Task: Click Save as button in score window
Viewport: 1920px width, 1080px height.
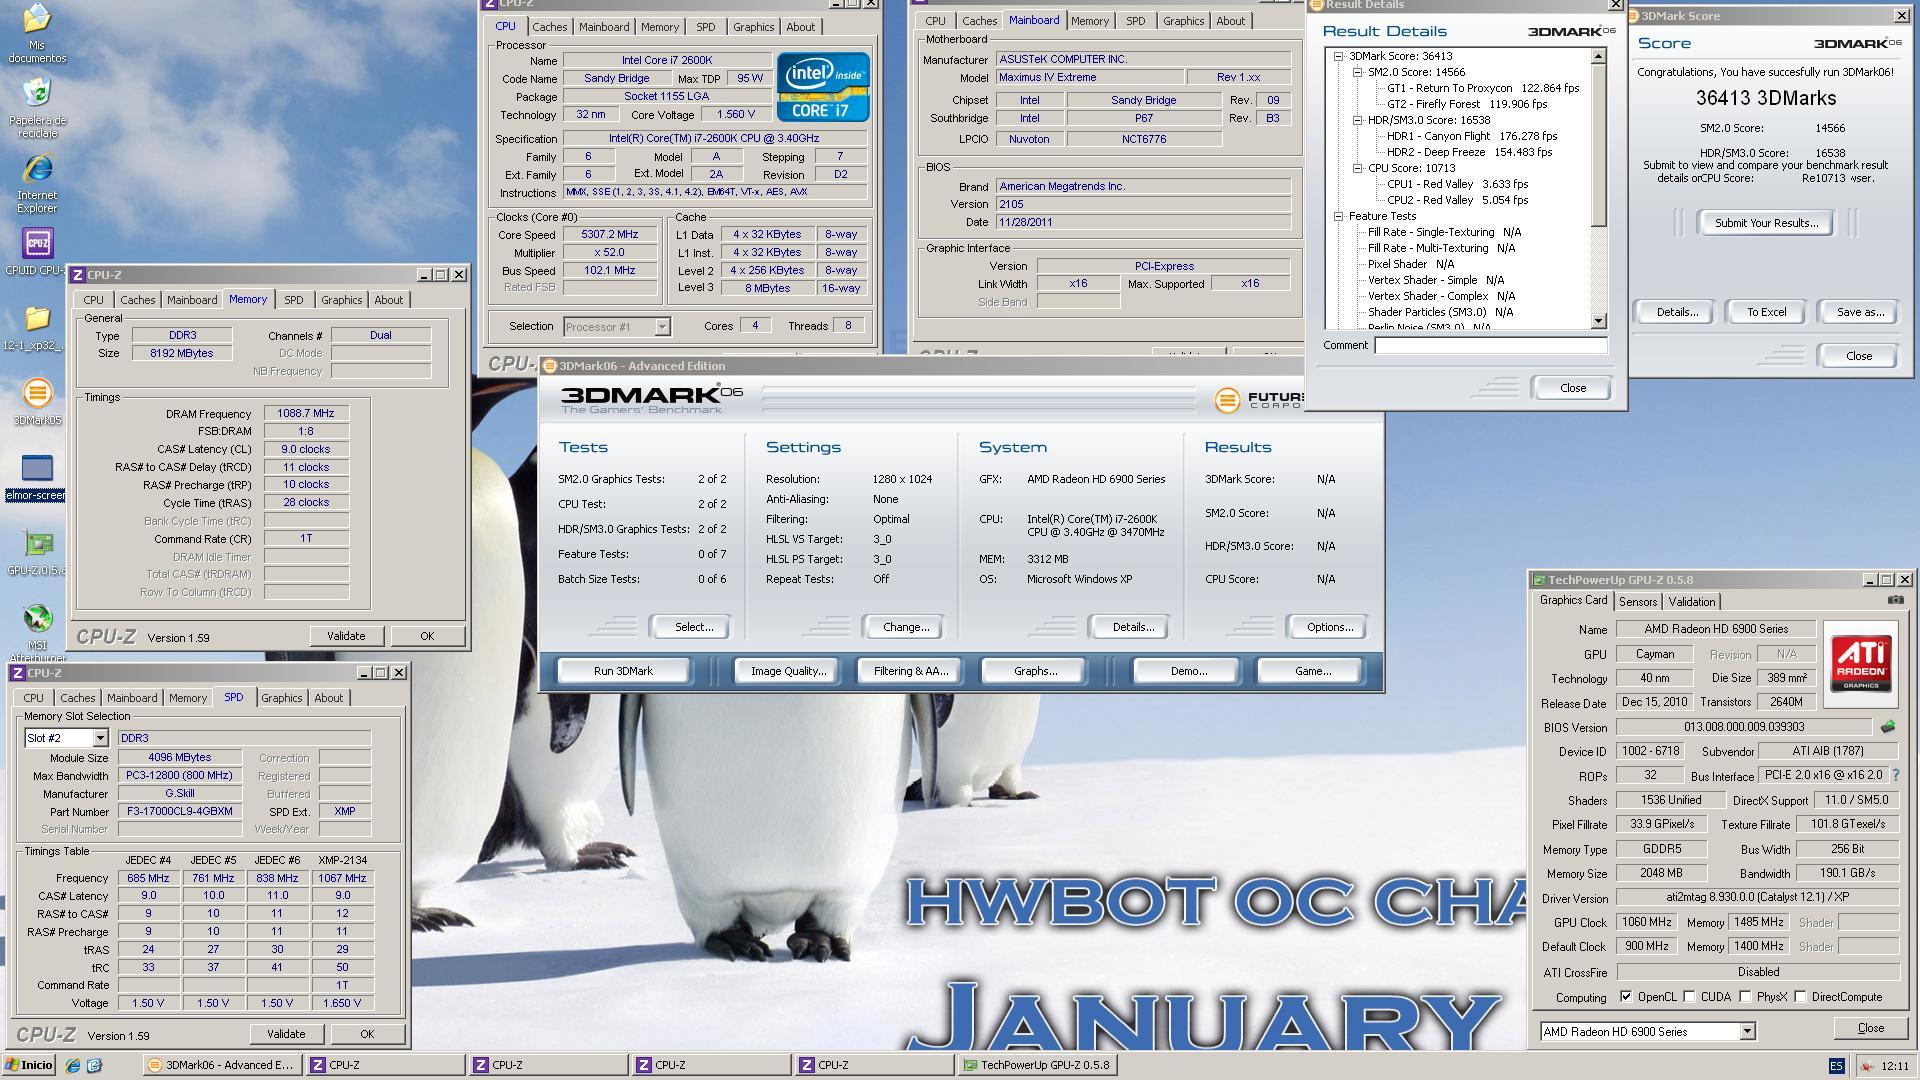Action: point(1860,312)
